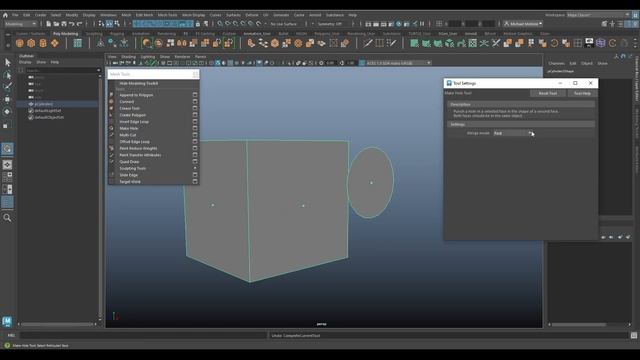
Task: Open the Modeling menu set dropdown
Action: (x=20, y=24)
